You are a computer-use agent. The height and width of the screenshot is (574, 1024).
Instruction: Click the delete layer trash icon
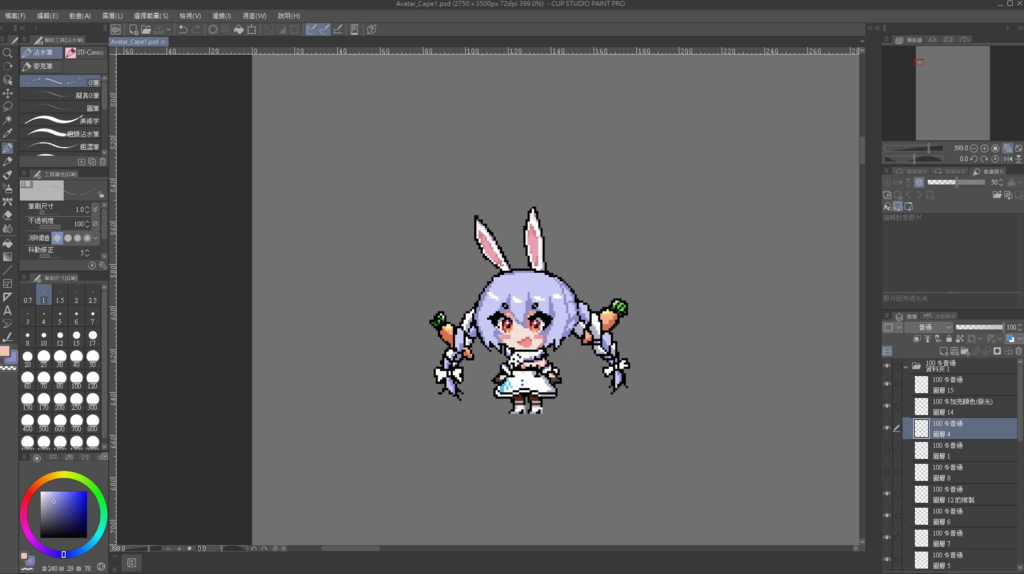click(x=1018, y=351)
